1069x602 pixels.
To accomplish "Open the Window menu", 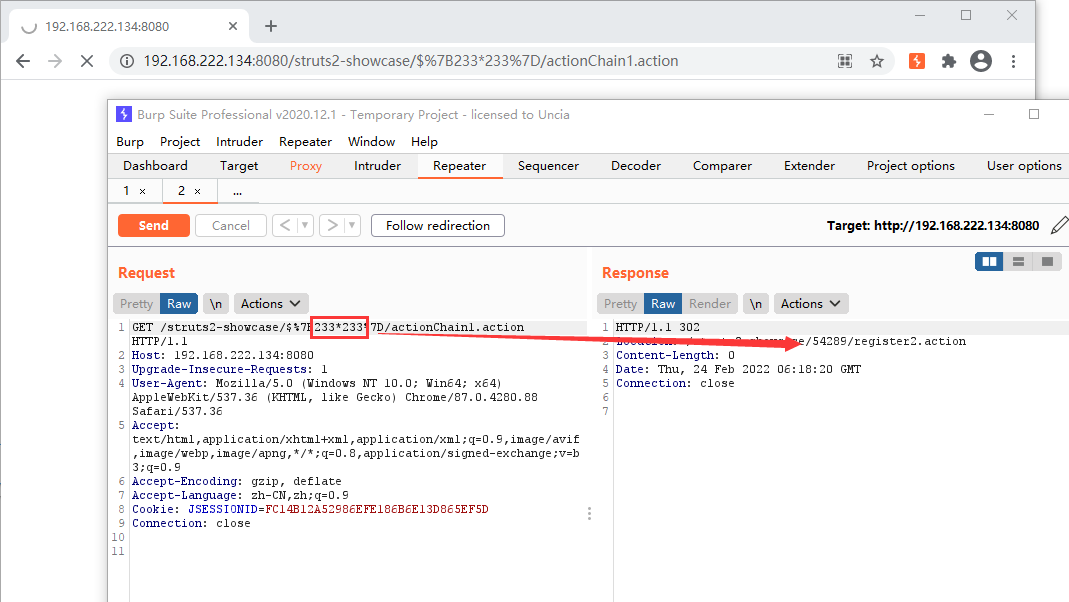I will click(x=372, y=142).
